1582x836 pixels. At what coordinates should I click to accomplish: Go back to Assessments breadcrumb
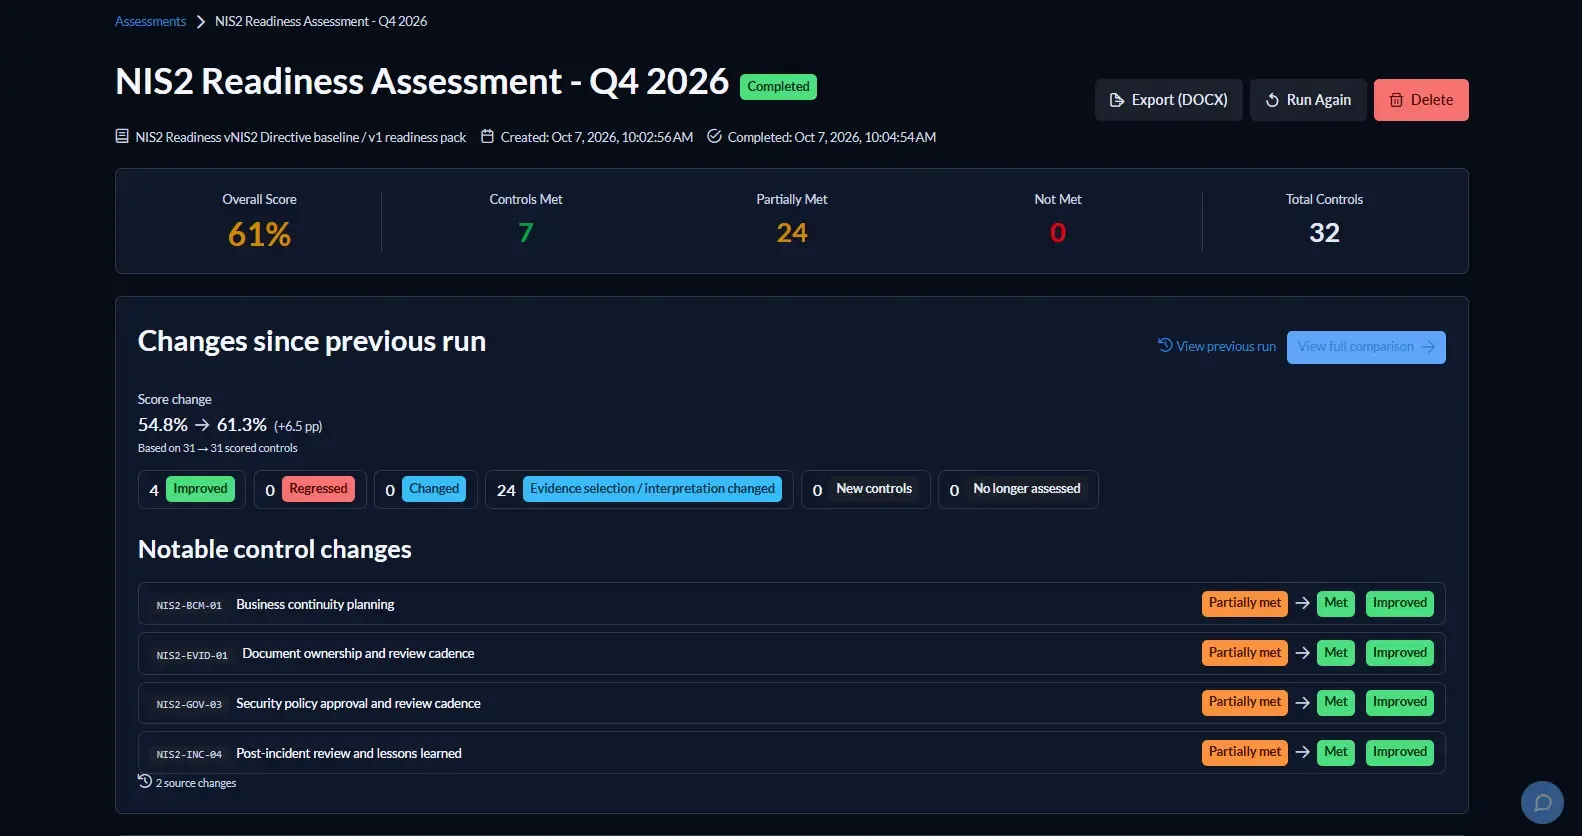(x=150, y=21)
